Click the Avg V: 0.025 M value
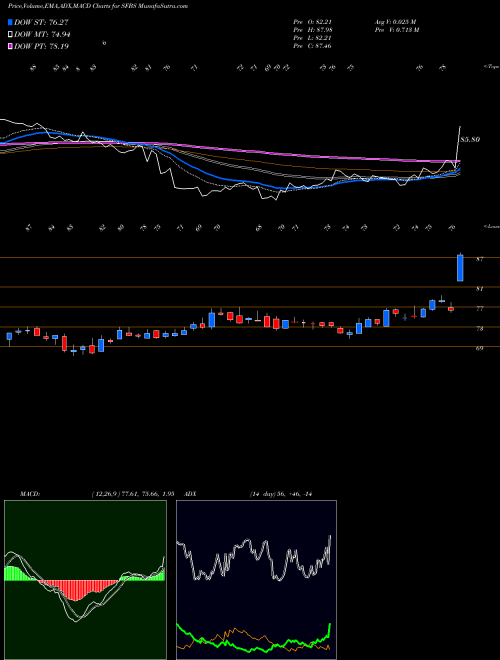The height and width of the screenshot is (660, 500). coord(395,22)
